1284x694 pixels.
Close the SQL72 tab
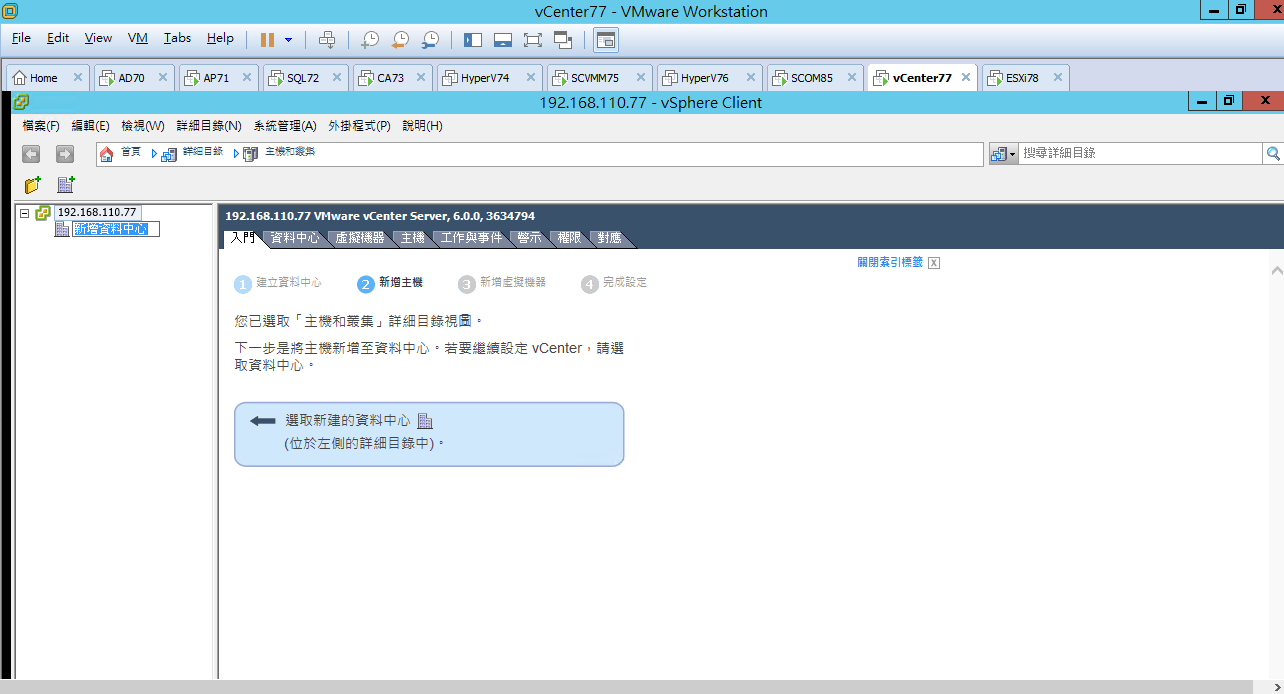click(338, 77)
